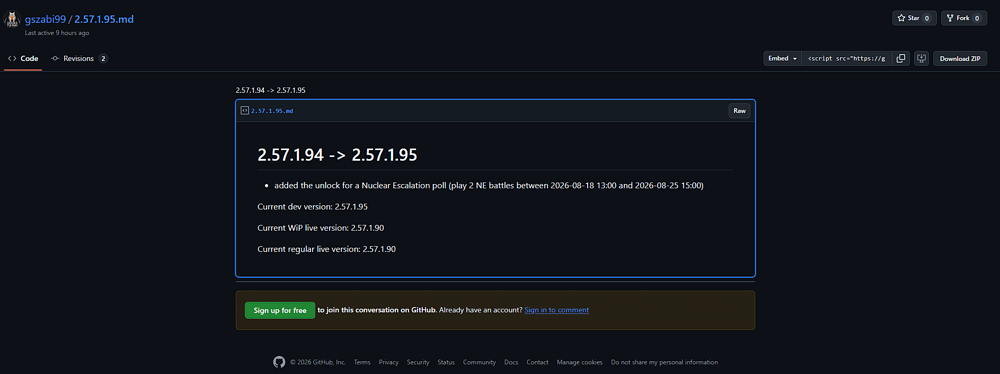Open the Sign in to comment link

557,310
